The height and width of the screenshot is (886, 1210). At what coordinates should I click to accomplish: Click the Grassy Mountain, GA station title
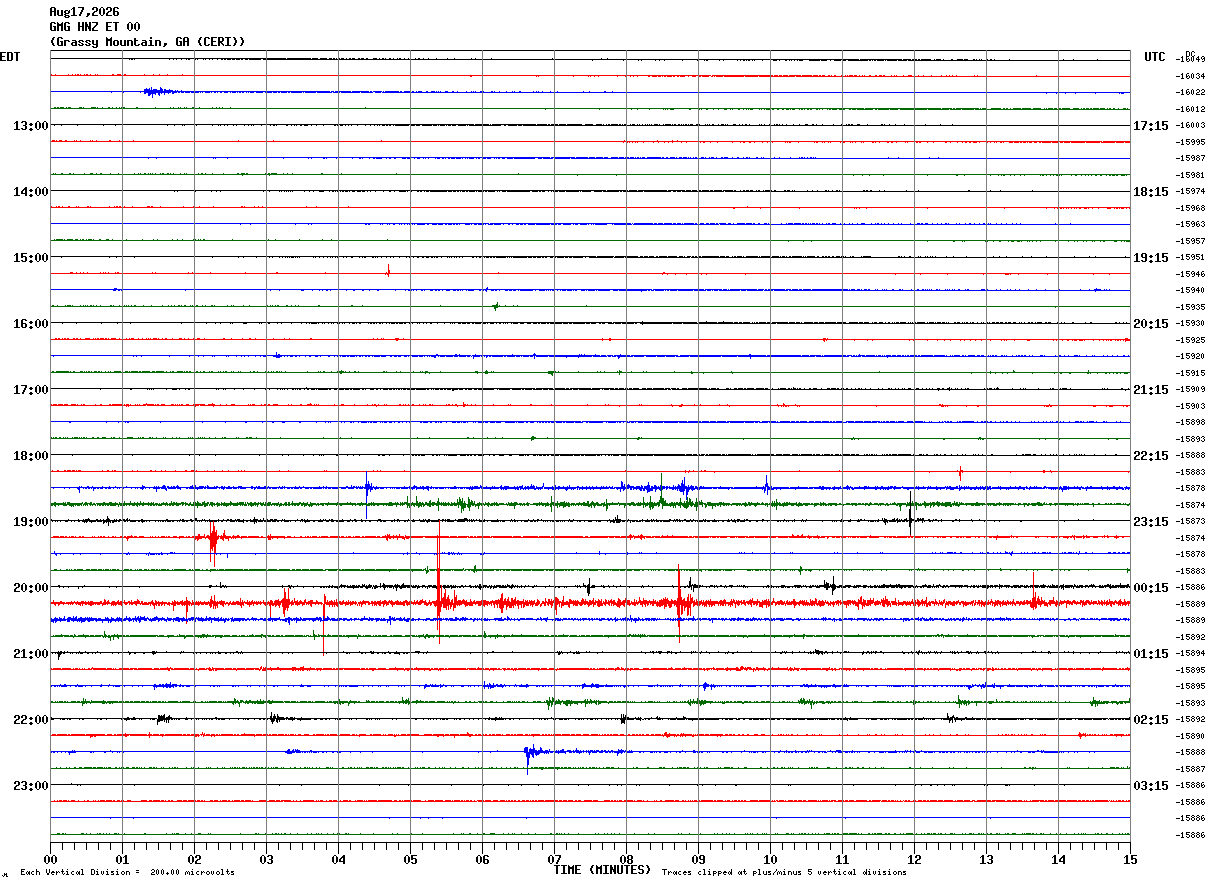coord(147,41)
